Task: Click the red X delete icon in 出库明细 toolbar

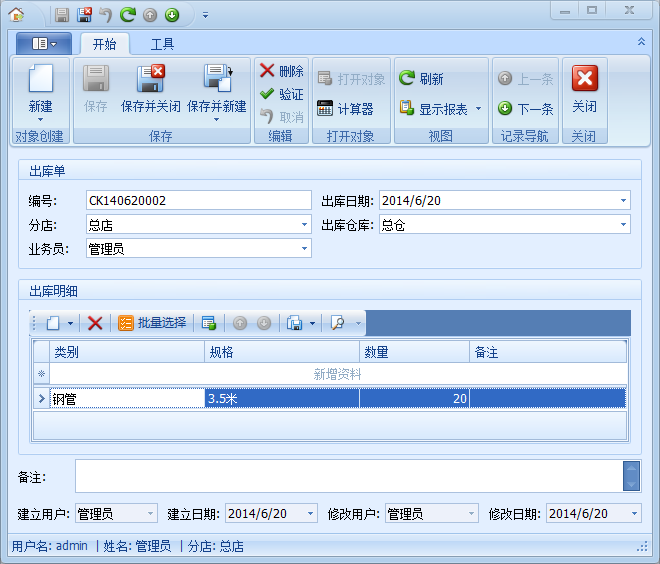Action: click(95, 323)
